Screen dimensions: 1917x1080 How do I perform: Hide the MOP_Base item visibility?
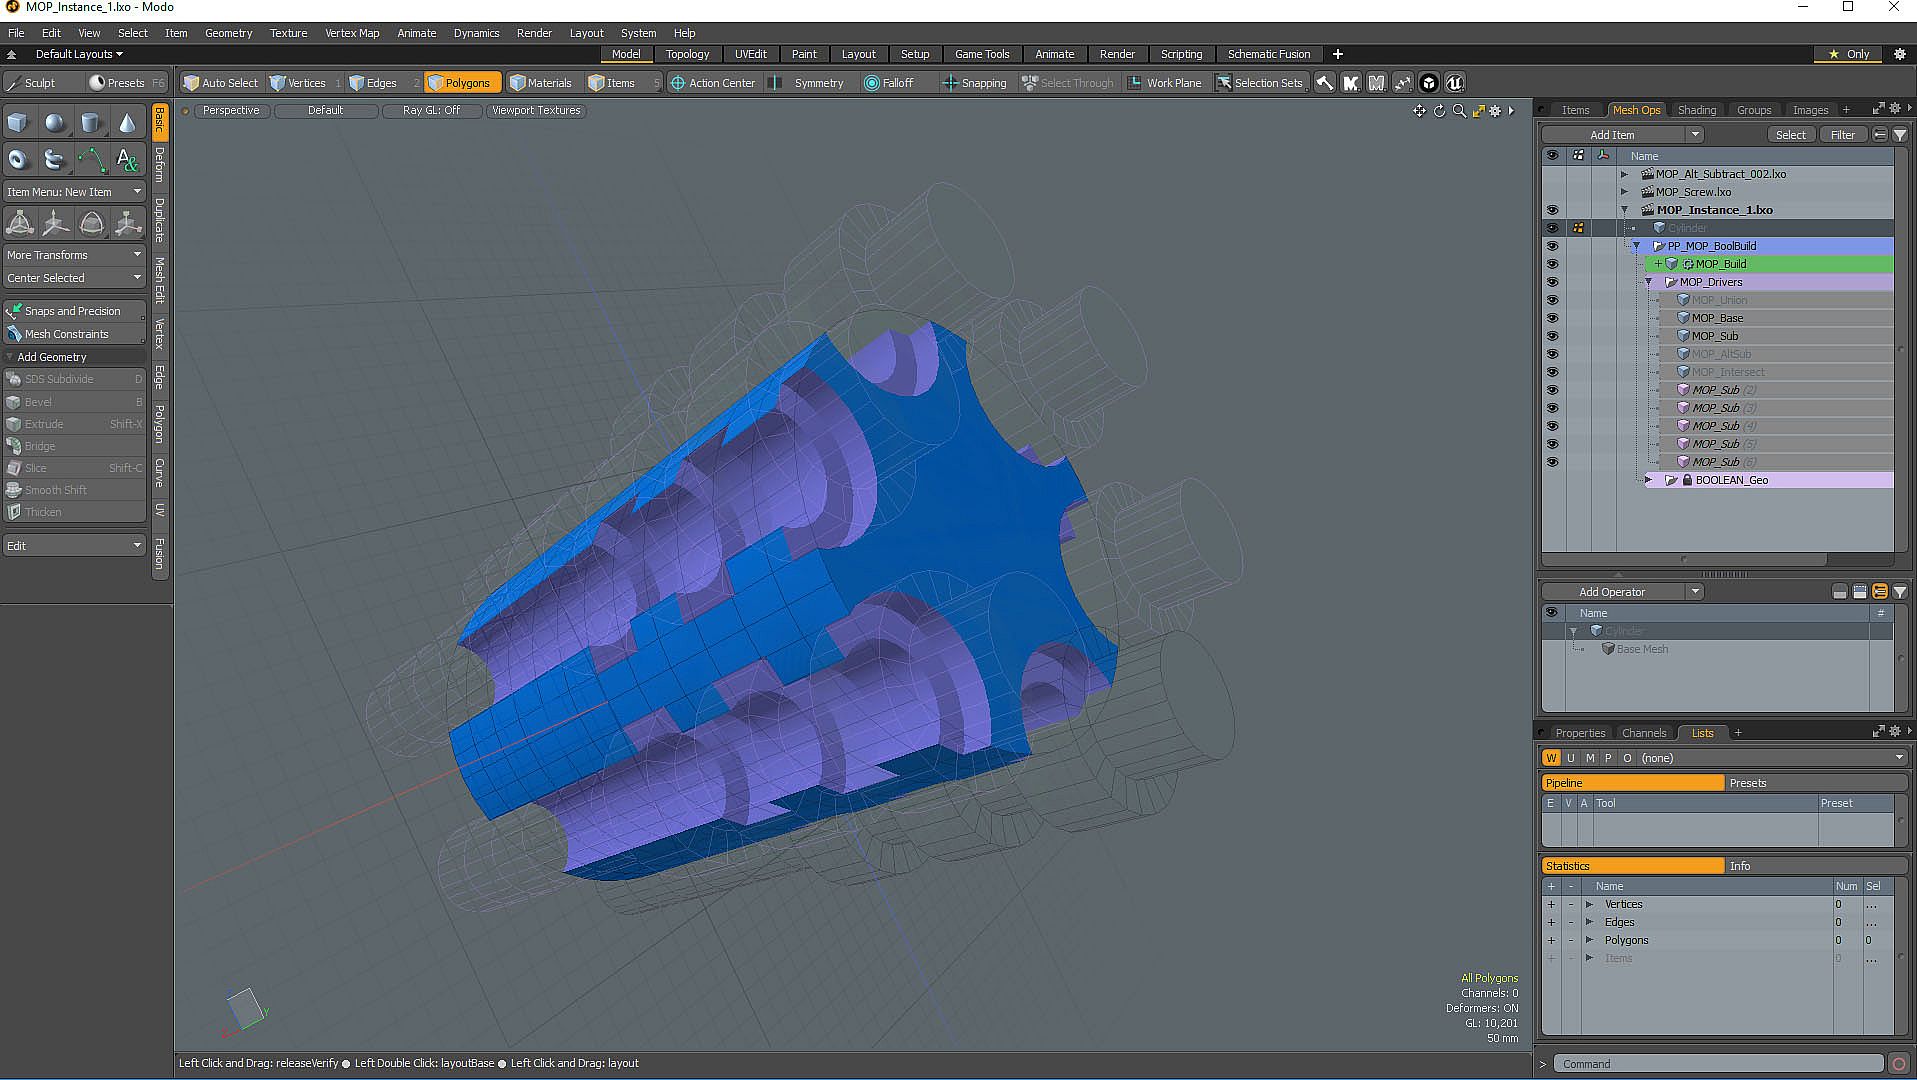click(1552, 318)
